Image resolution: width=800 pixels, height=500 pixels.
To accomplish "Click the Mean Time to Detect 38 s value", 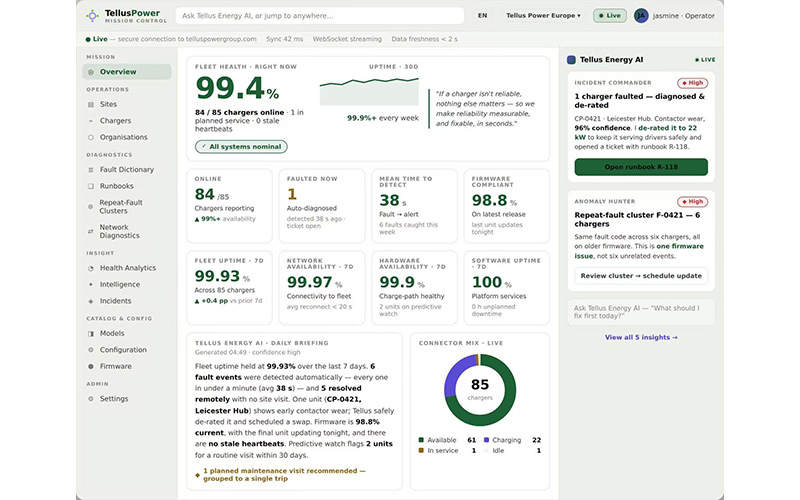I will [393, 201].
